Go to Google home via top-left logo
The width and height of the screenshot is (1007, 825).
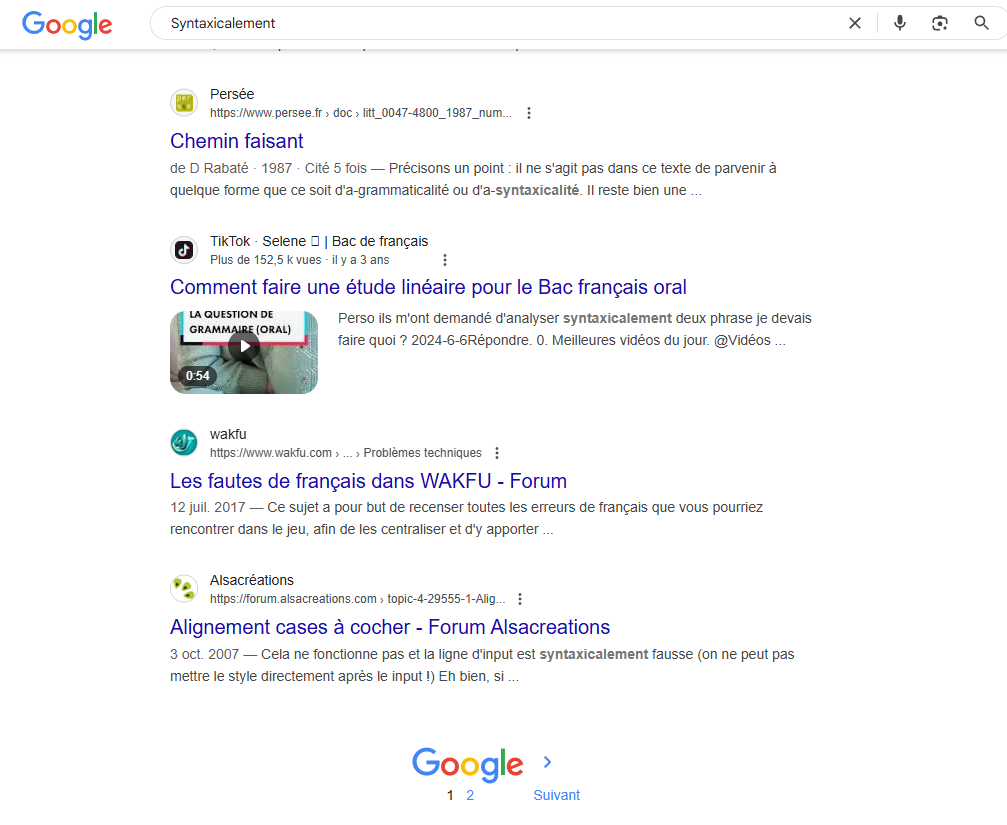(x=67, y=26)
